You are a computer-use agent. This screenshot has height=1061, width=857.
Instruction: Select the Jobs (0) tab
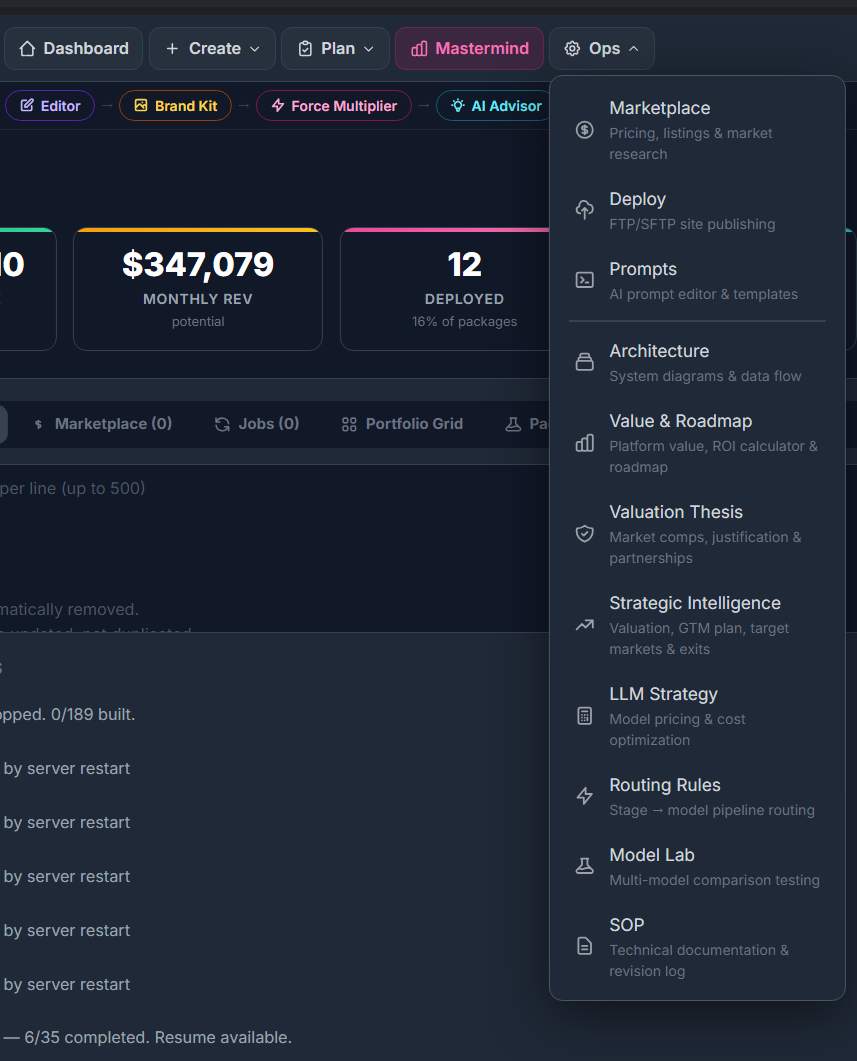pos(257,424)
